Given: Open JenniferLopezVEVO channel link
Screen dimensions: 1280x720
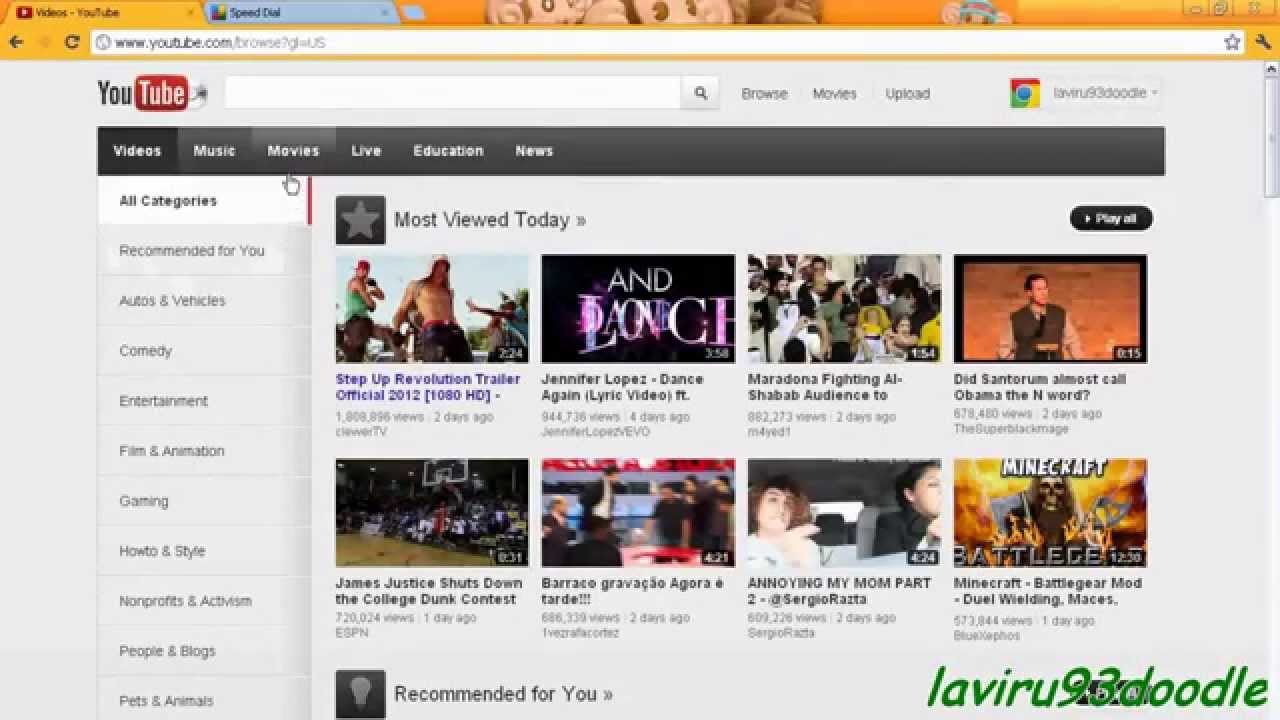Looking at the screenshot, I should pyautogui.click(x=595, y=432).
